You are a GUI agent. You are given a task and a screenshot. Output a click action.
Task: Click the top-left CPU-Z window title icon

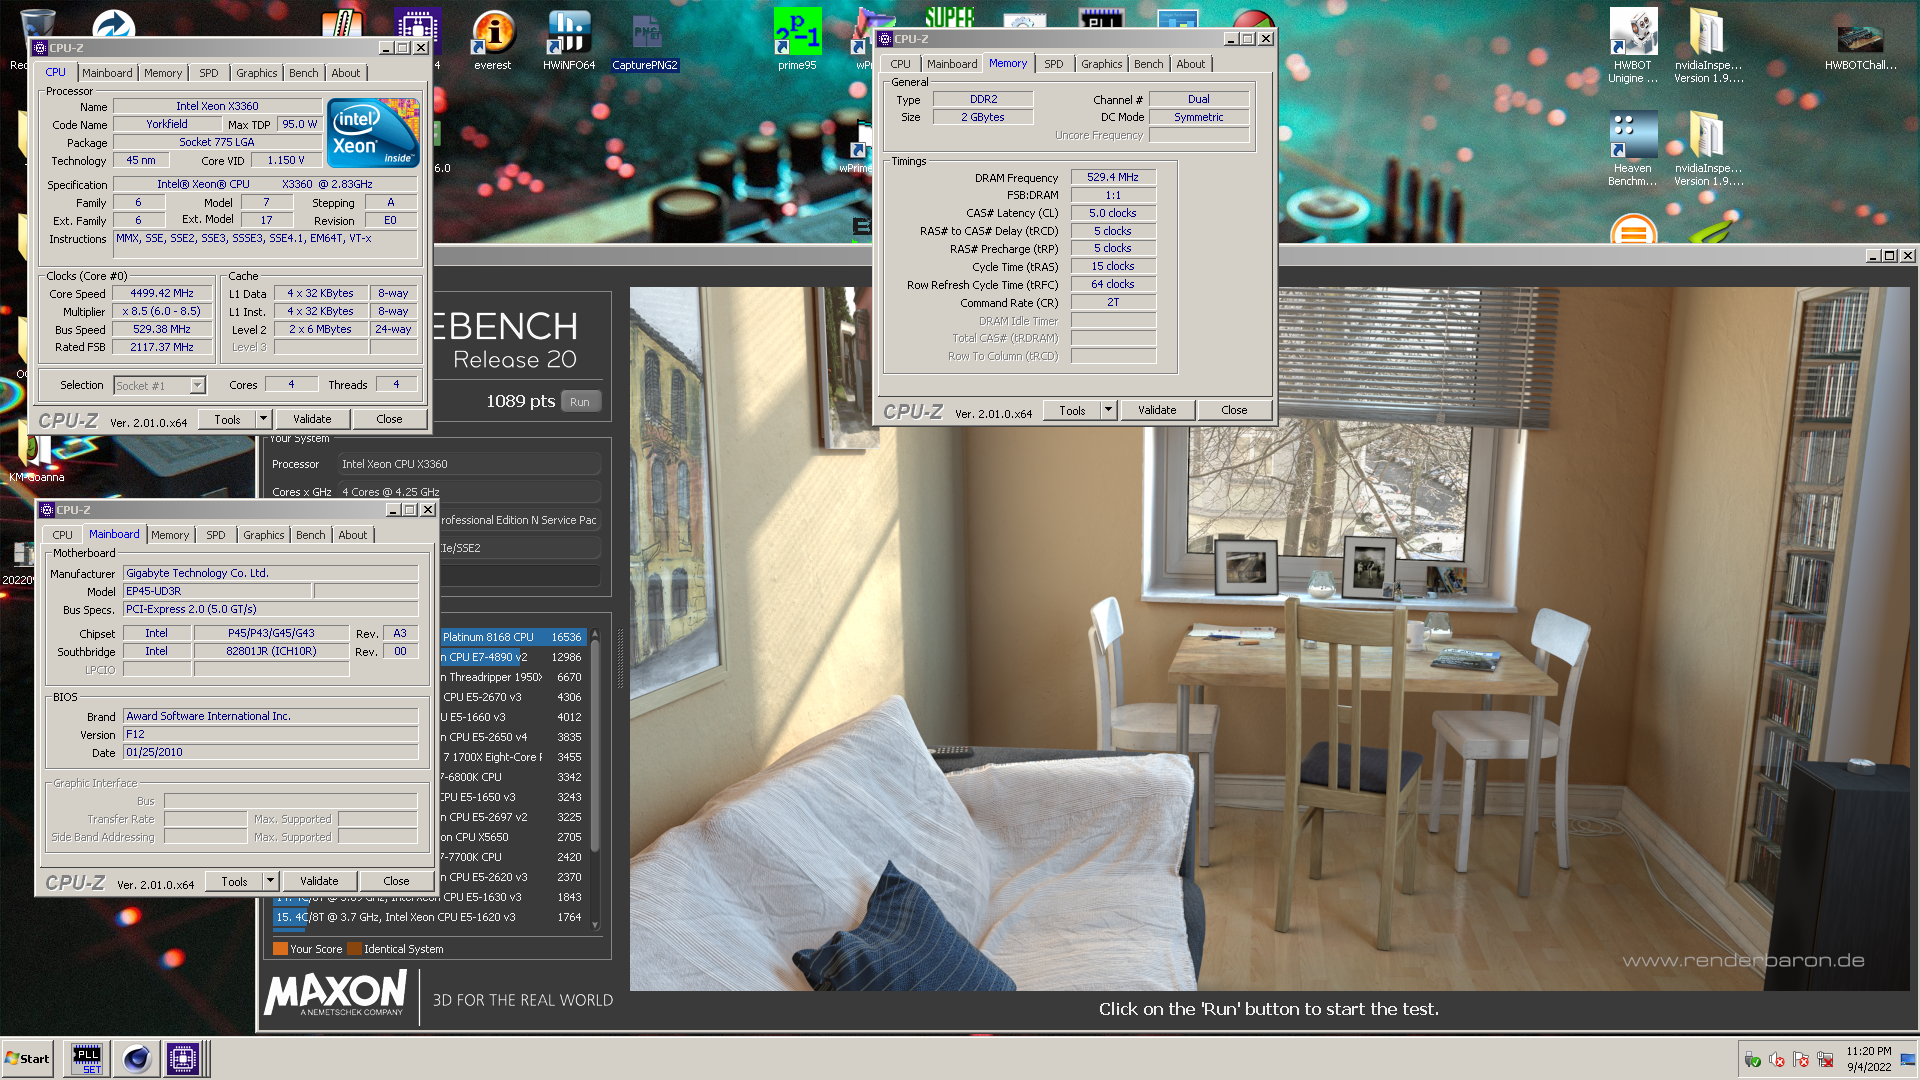pyautogui.click(x=40, y=48)
